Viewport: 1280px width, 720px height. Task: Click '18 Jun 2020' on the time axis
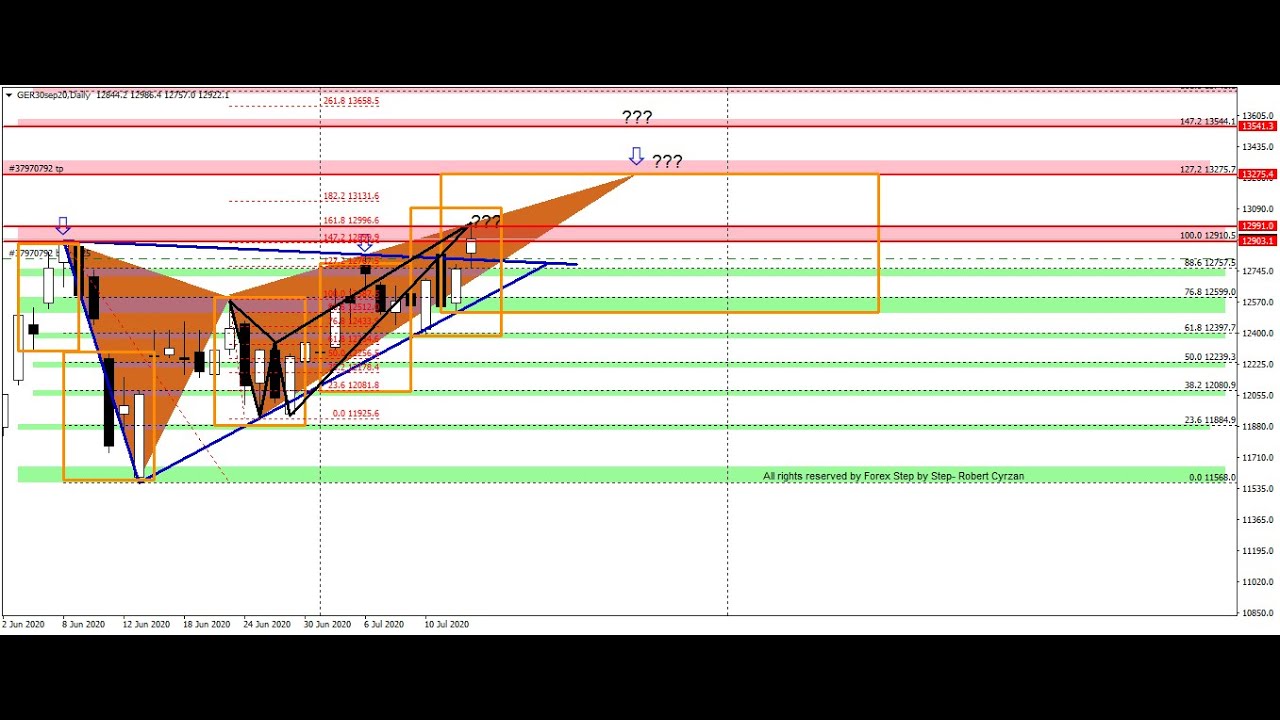pyautogui.click(x=206, y=624)
